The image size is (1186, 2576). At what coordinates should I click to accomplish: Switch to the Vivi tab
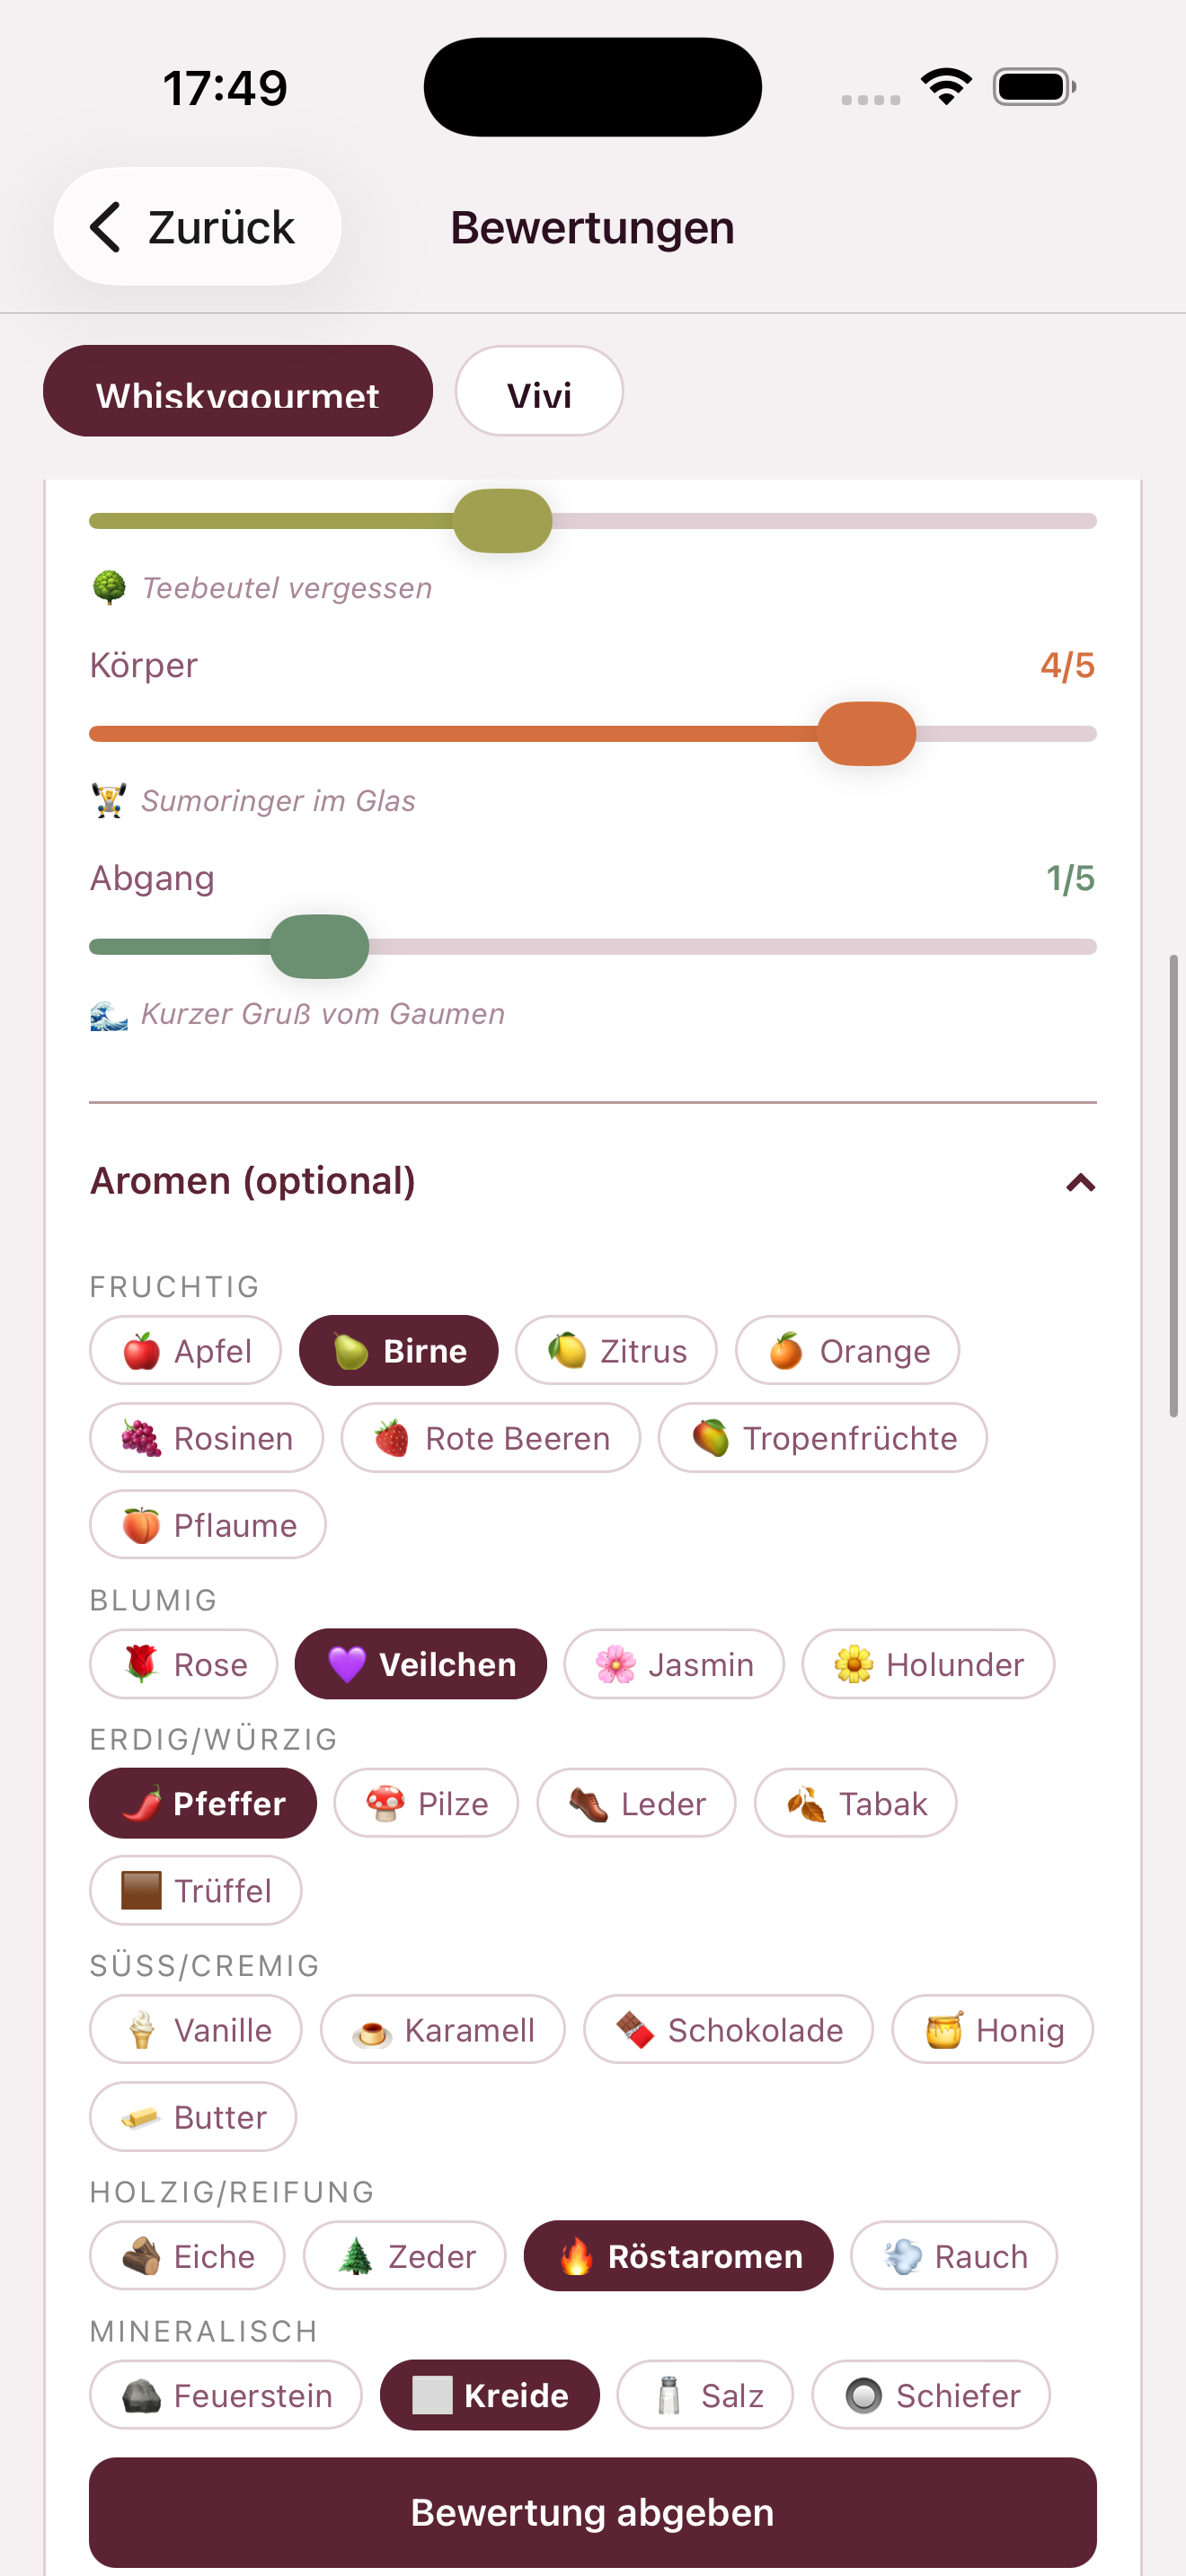(x=539, y=392)
